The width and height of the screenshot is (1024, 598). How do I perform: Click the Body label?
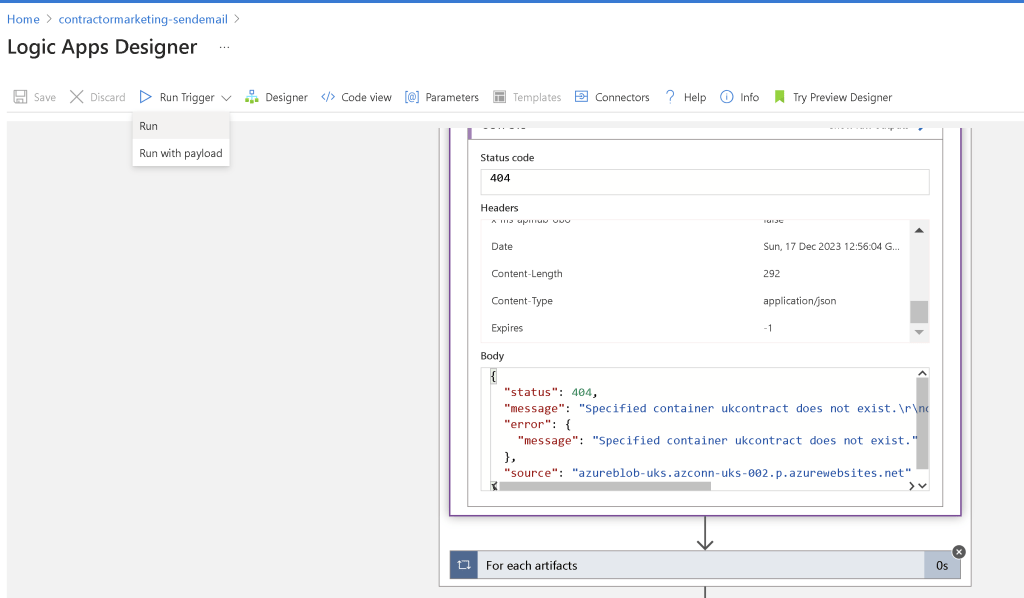click(x=492, y=356)
